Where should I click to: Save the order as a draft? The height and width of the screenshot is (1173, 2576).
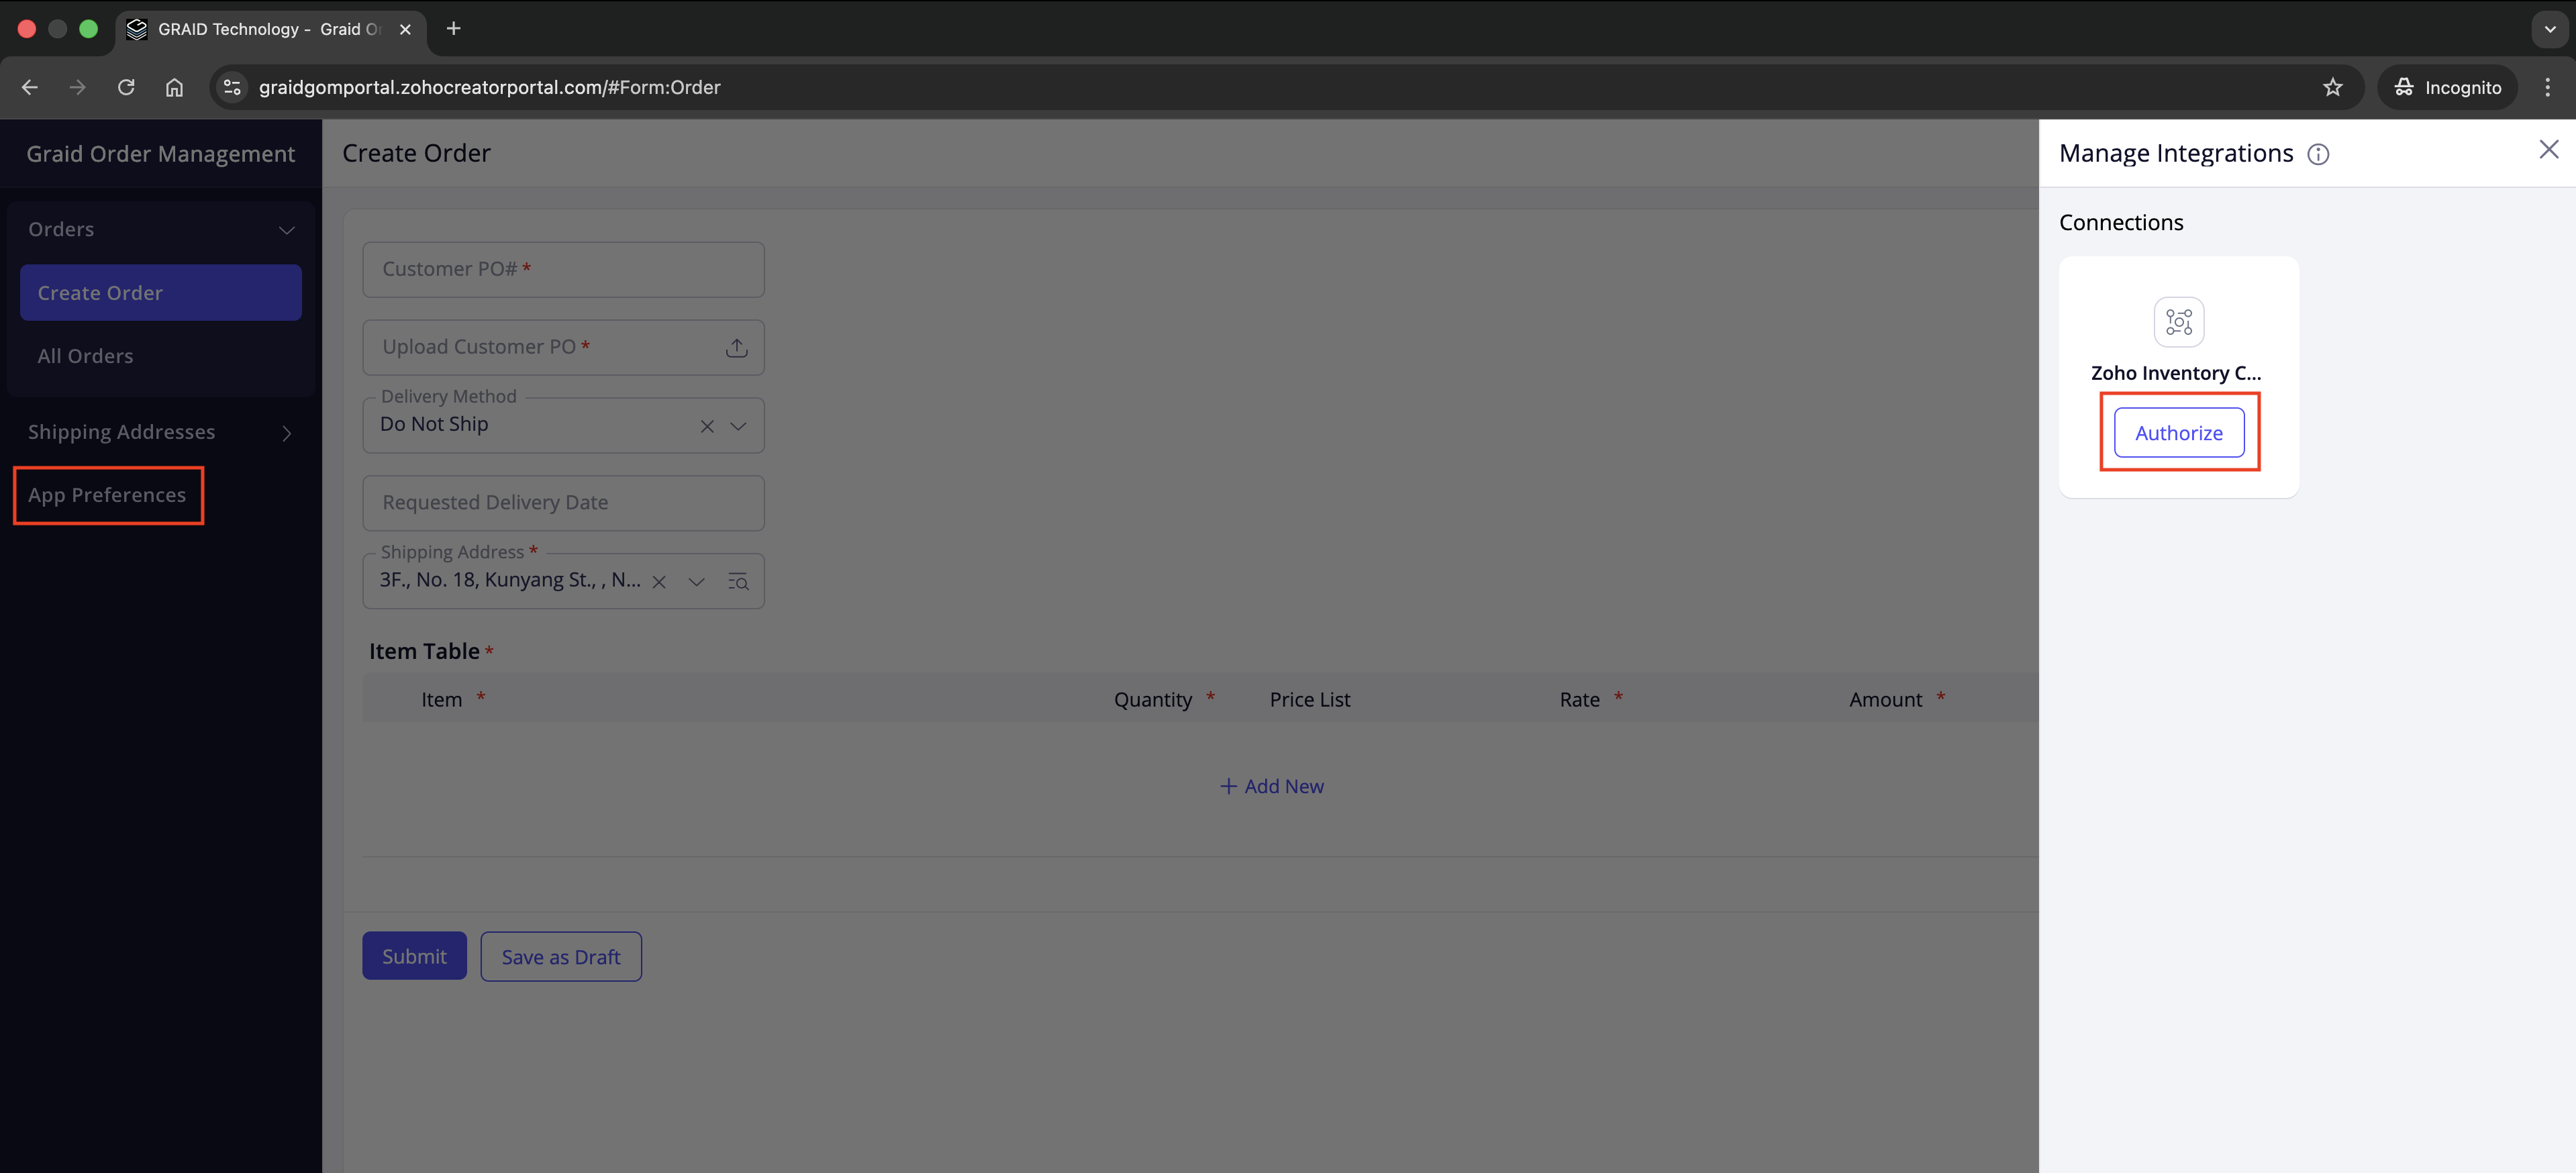(560, 956)
